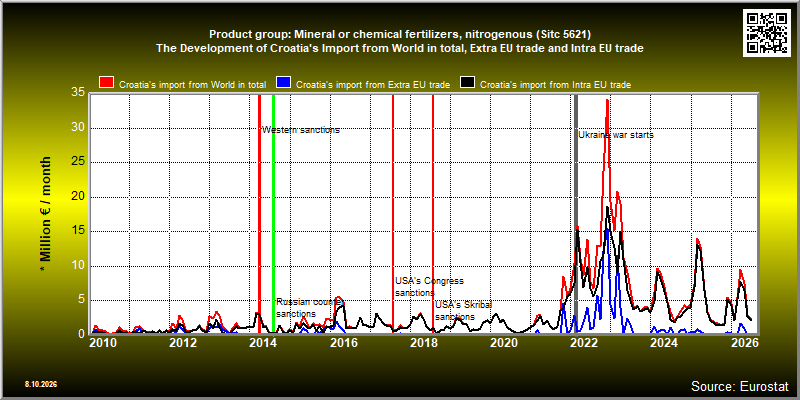Click the subtitle about Croatia's Import development
This screenshot has width=800, height=400.
click(400, 49)
